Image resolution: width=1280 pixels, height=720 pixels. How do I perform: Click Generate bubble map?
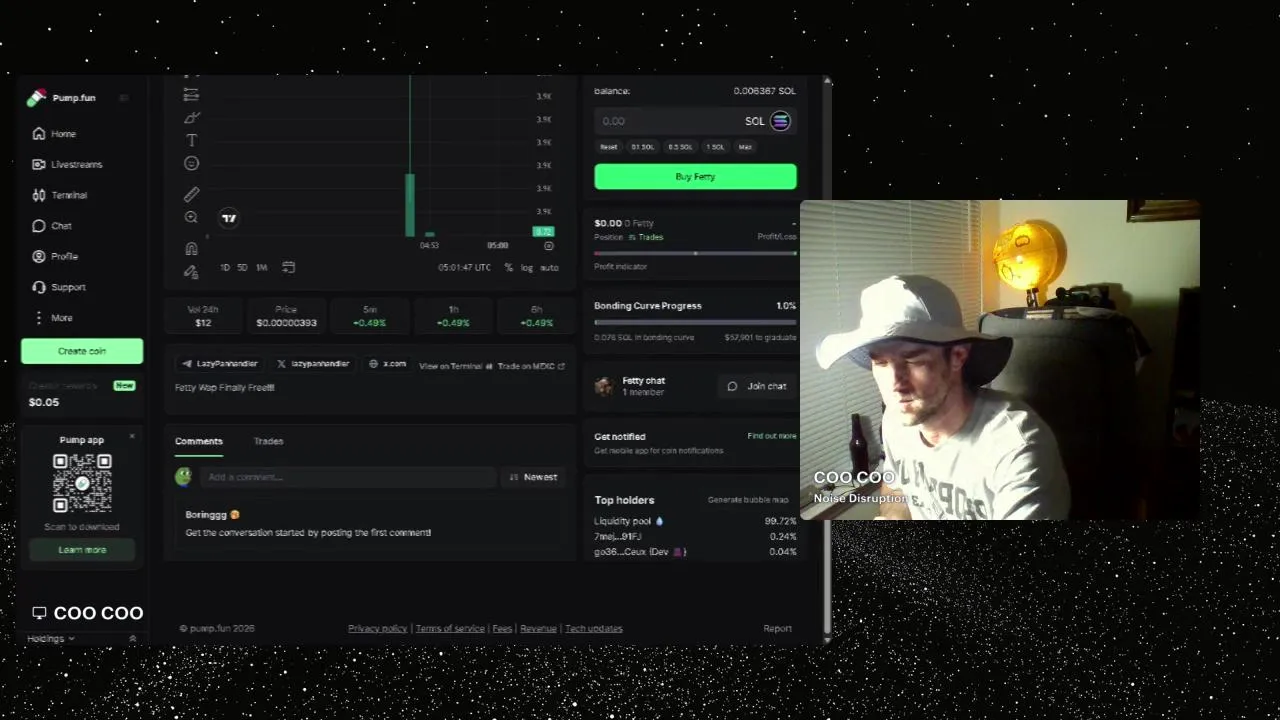tap(748, 500)
